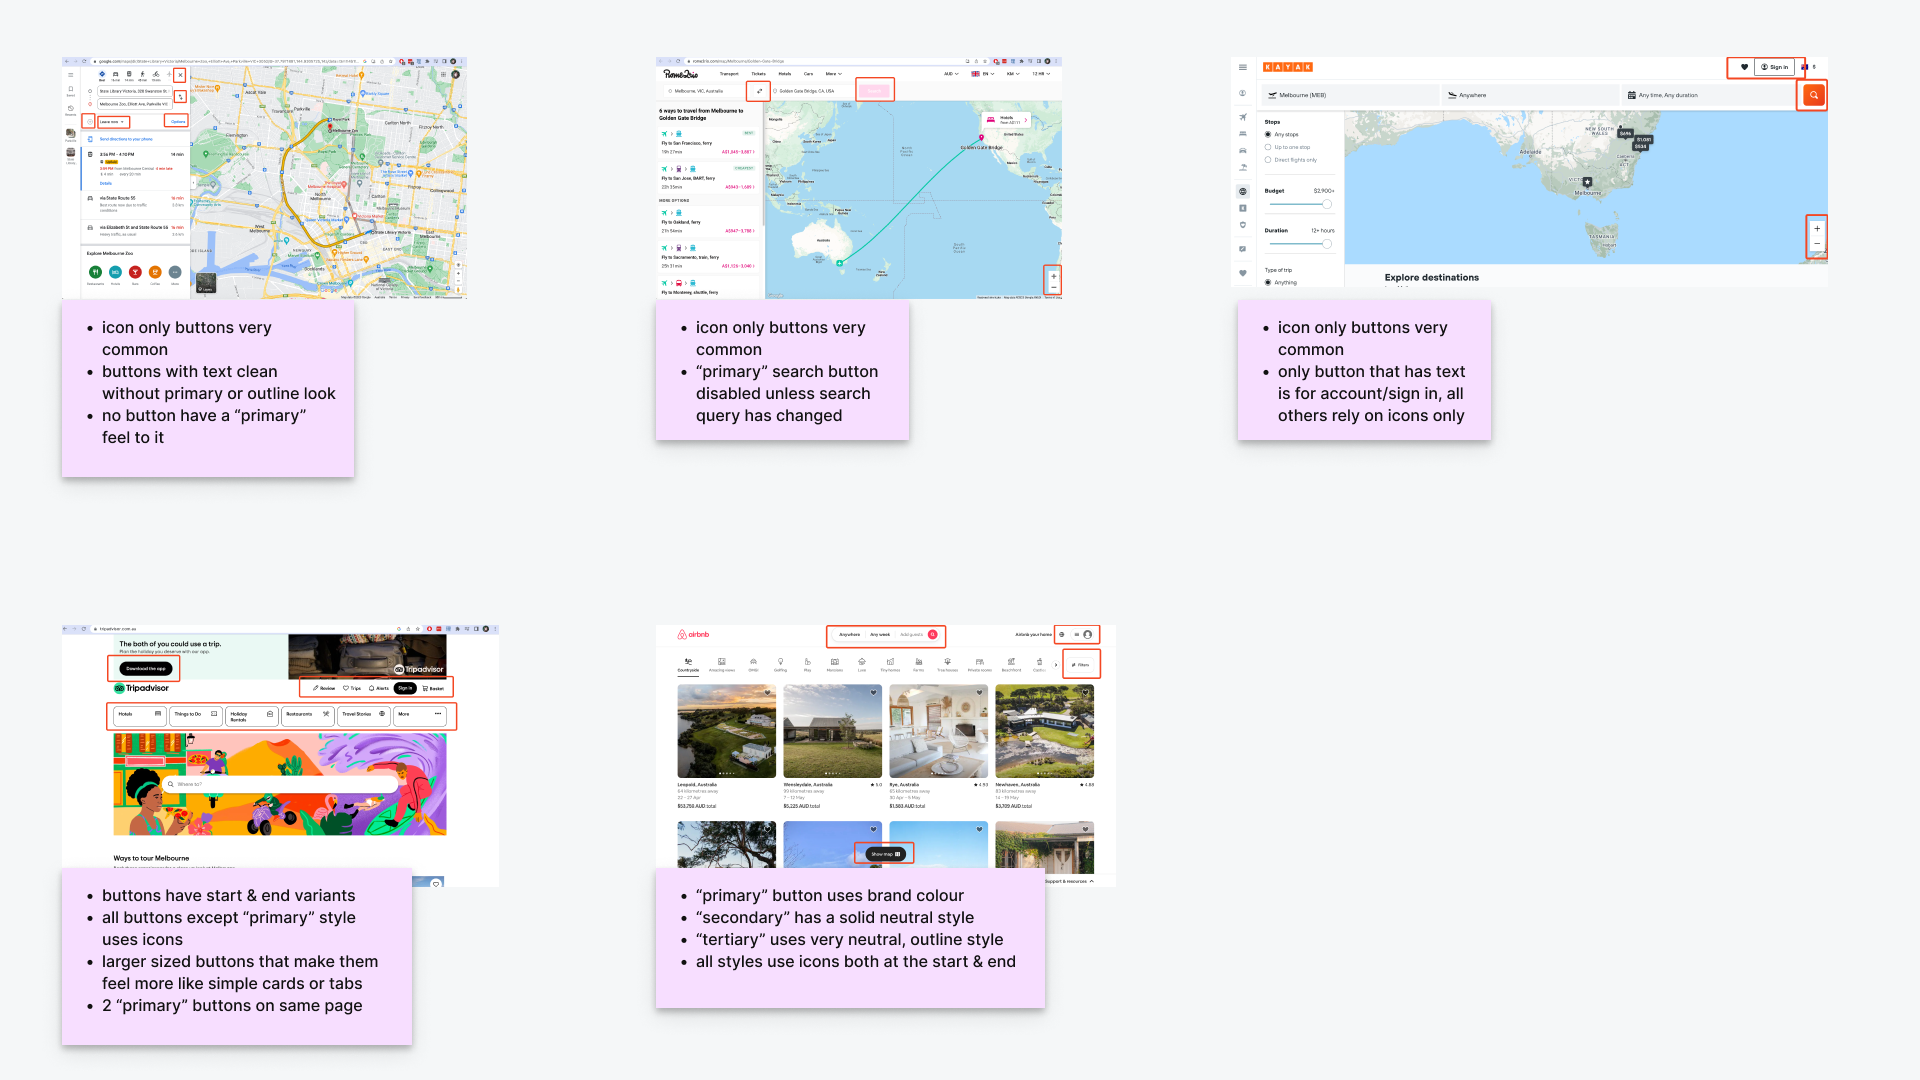Click the Kayak Budget slider handle
Image resolution: width=1920 pixels, height=1080 pixels.
coord(1327,204)
